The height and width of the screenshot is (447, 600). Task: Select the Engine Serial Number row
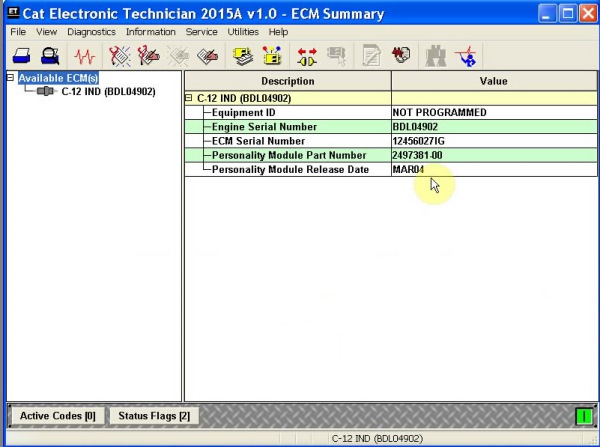tap(264, 127)
